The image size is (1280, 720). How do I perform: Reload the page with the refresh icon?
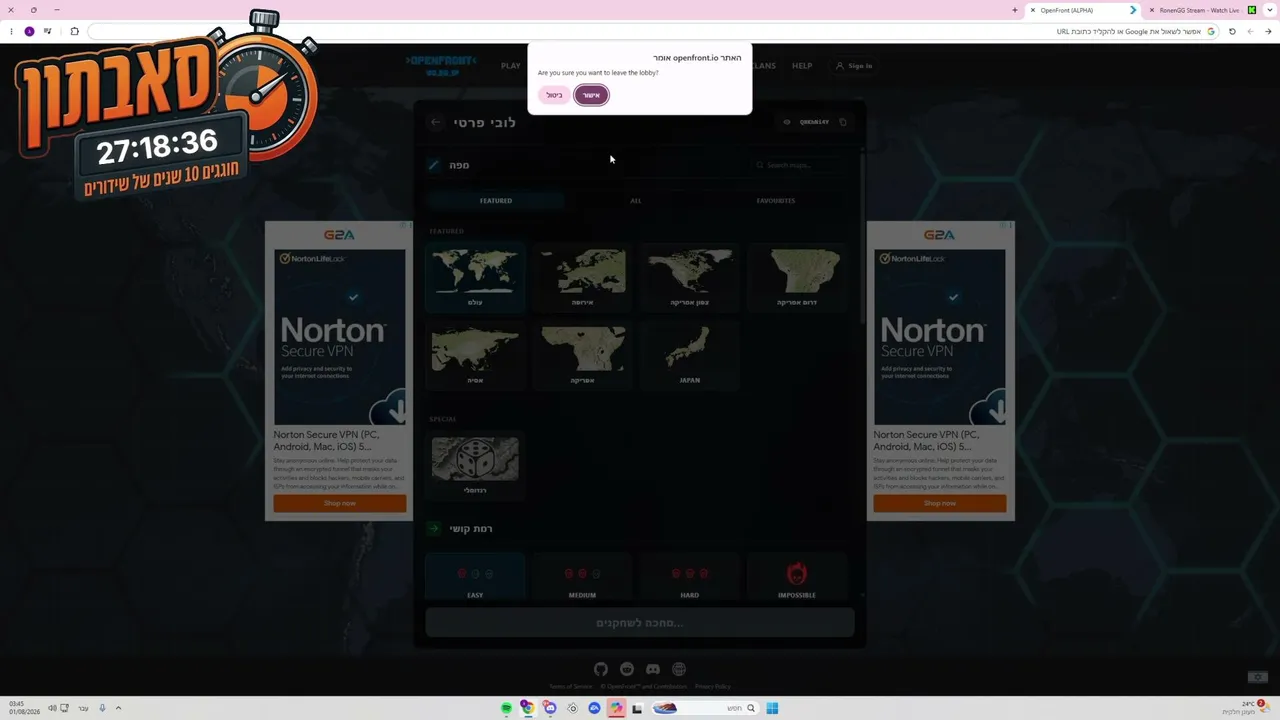(1232, 31)
